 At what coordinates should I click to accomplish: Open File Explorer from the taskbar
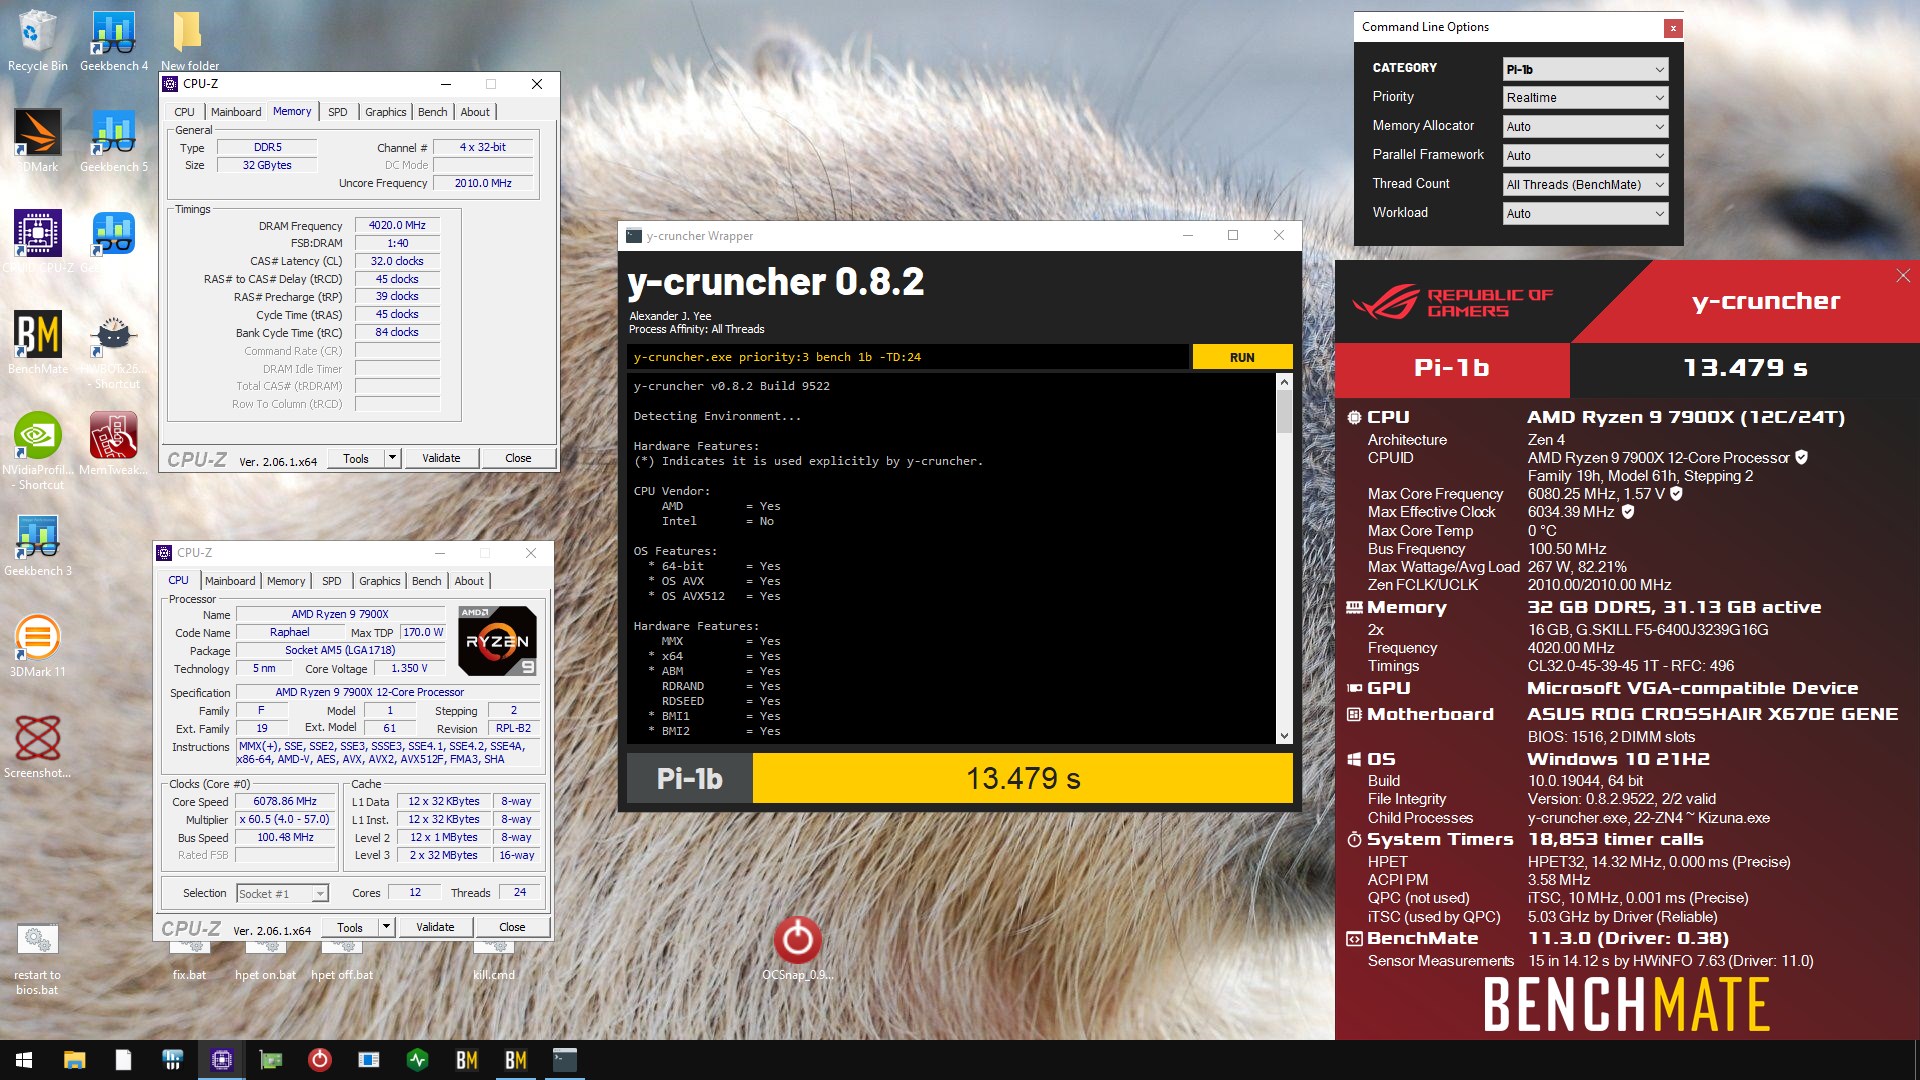pos(74,1060)
